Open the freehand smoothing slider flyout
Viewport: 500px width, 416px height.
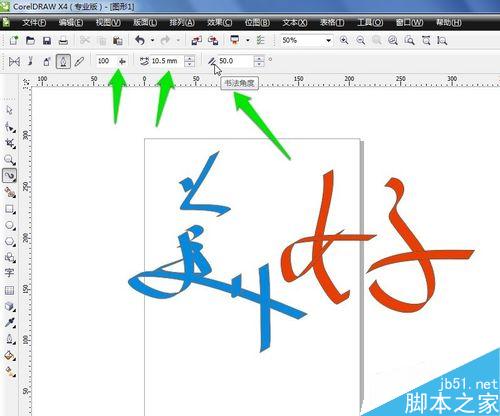pyautogui.click(x=122, y=61)
